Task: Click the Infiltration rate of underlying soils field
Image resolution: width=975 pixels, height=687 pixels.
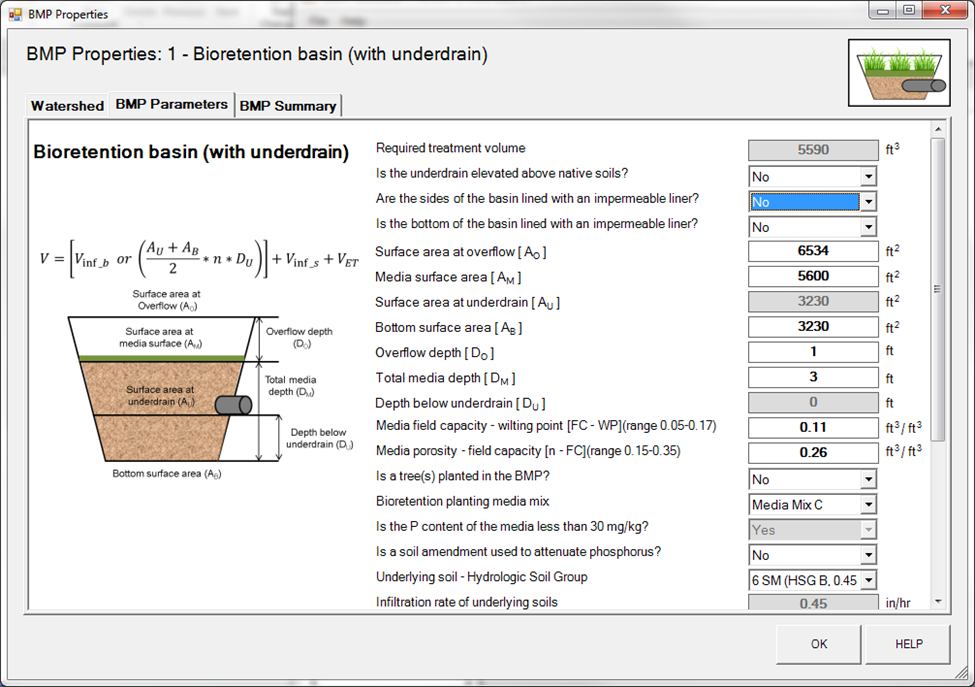Action: pyautogui.click(x=813, y=602)
